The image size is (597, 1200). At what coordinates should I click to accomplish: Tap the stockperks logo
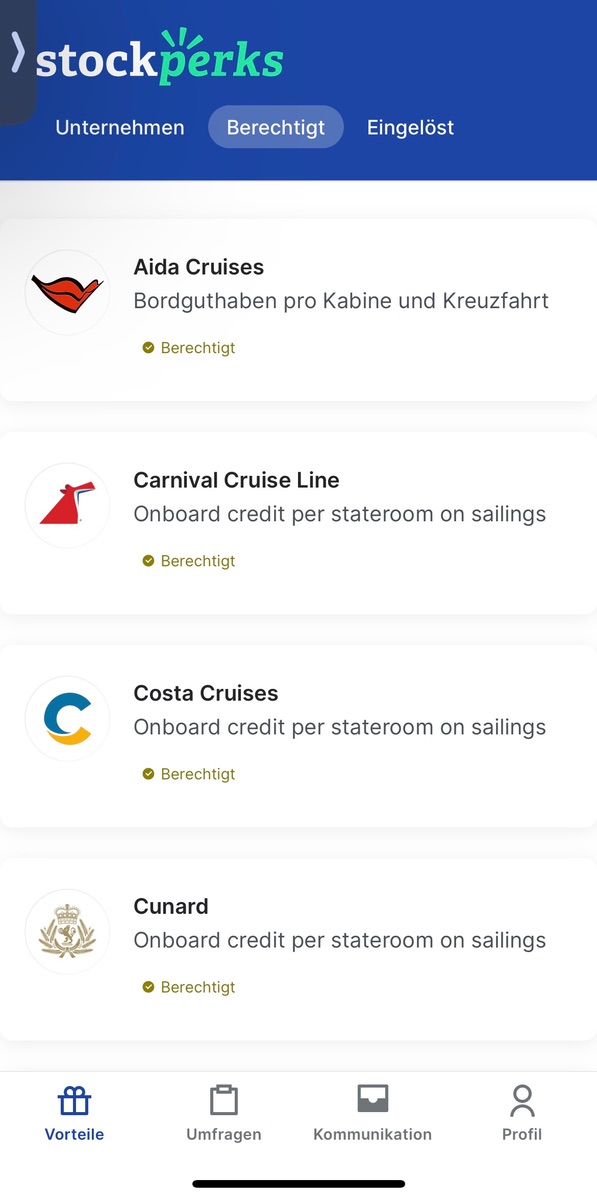pos(160,57)
